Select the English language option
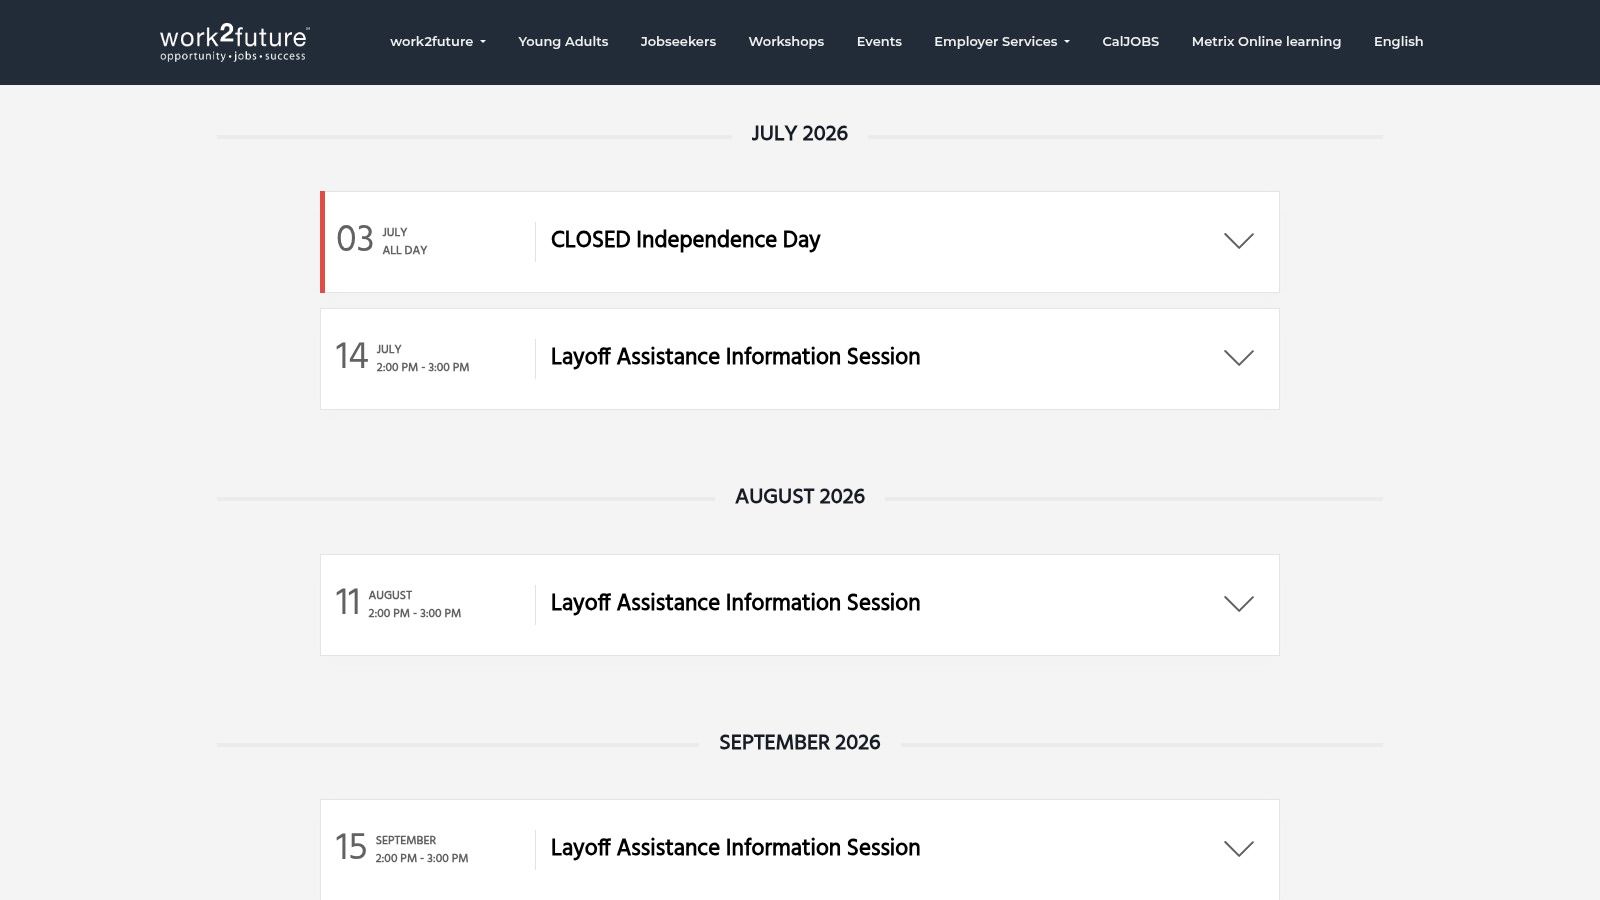This screenshot has height=900, width=1600. pyautogui.click(x=1398, y=41)
